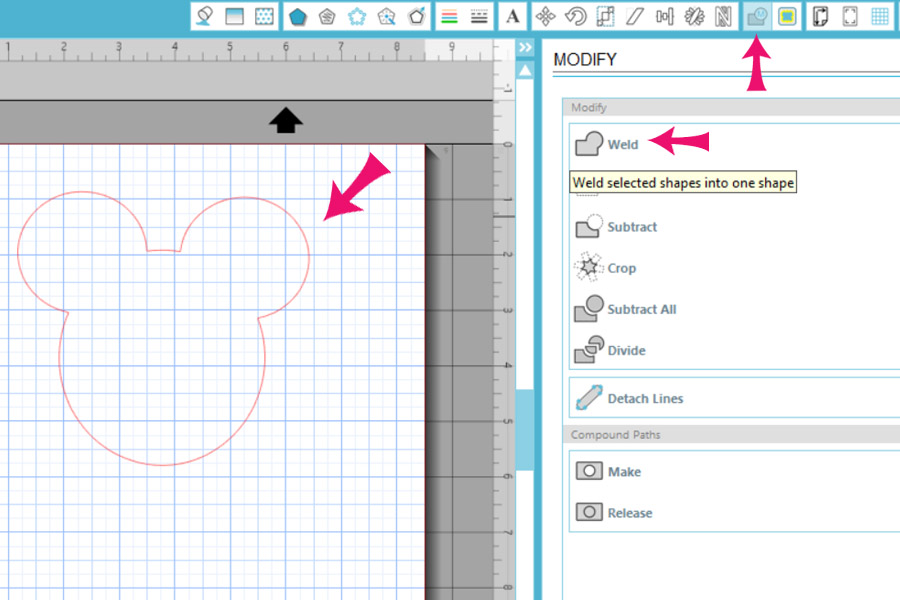Viewport: 900px width, 600px height.
Task: Open the Line Style panel
Action: 479,16
